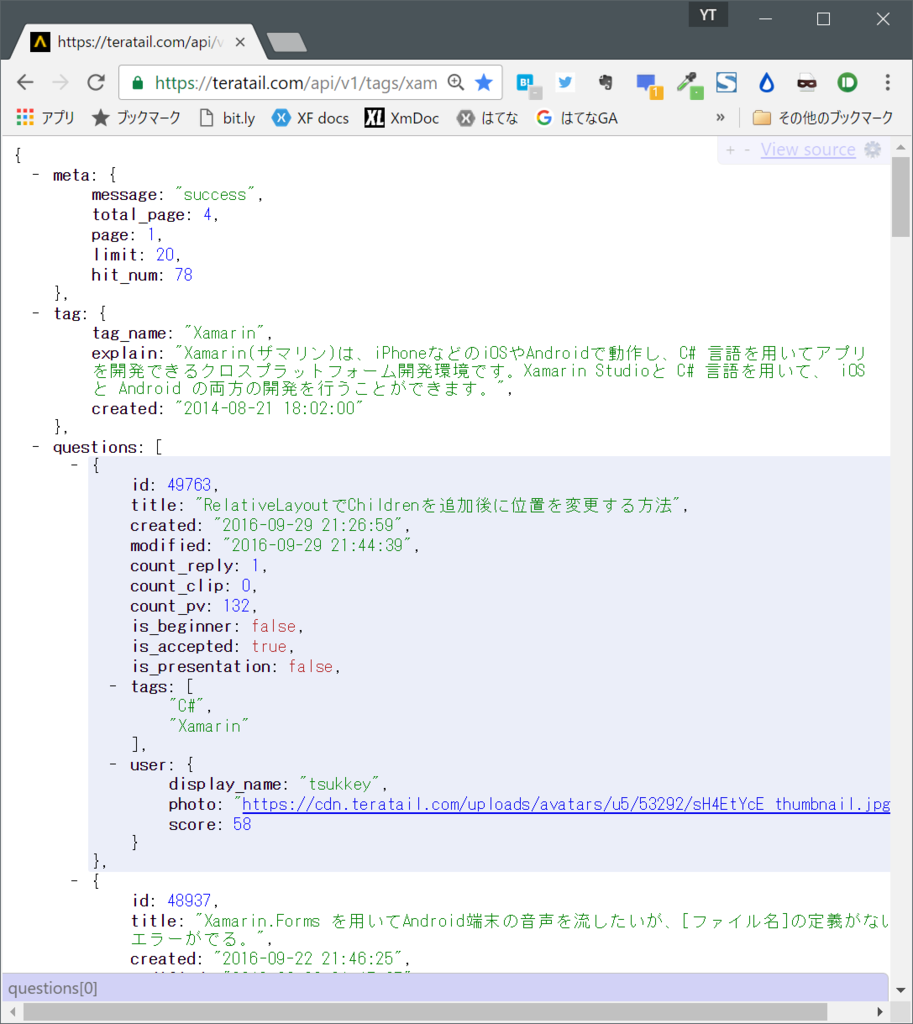Screen dimensions: 913x1024
Task: Click the blue water drop extension
Action: 766,82
